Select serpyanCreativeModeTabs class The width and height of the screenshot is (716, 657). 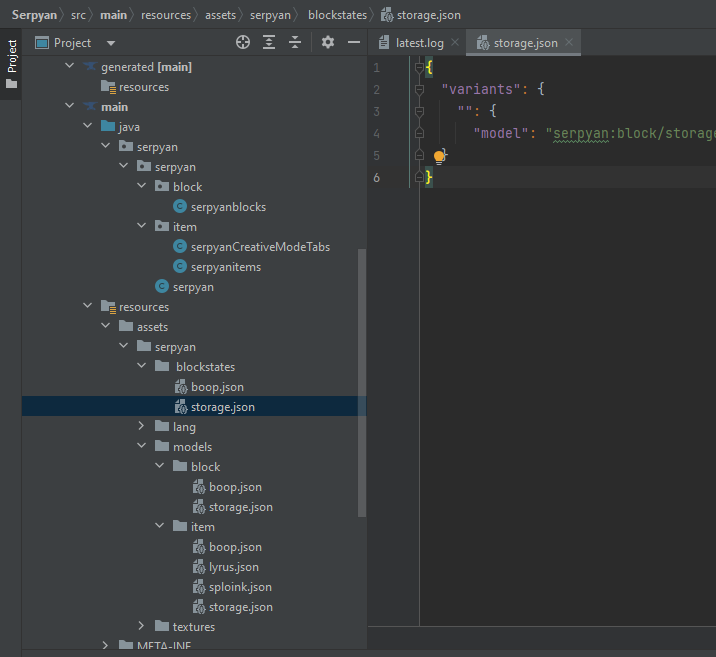coord(260,247)
